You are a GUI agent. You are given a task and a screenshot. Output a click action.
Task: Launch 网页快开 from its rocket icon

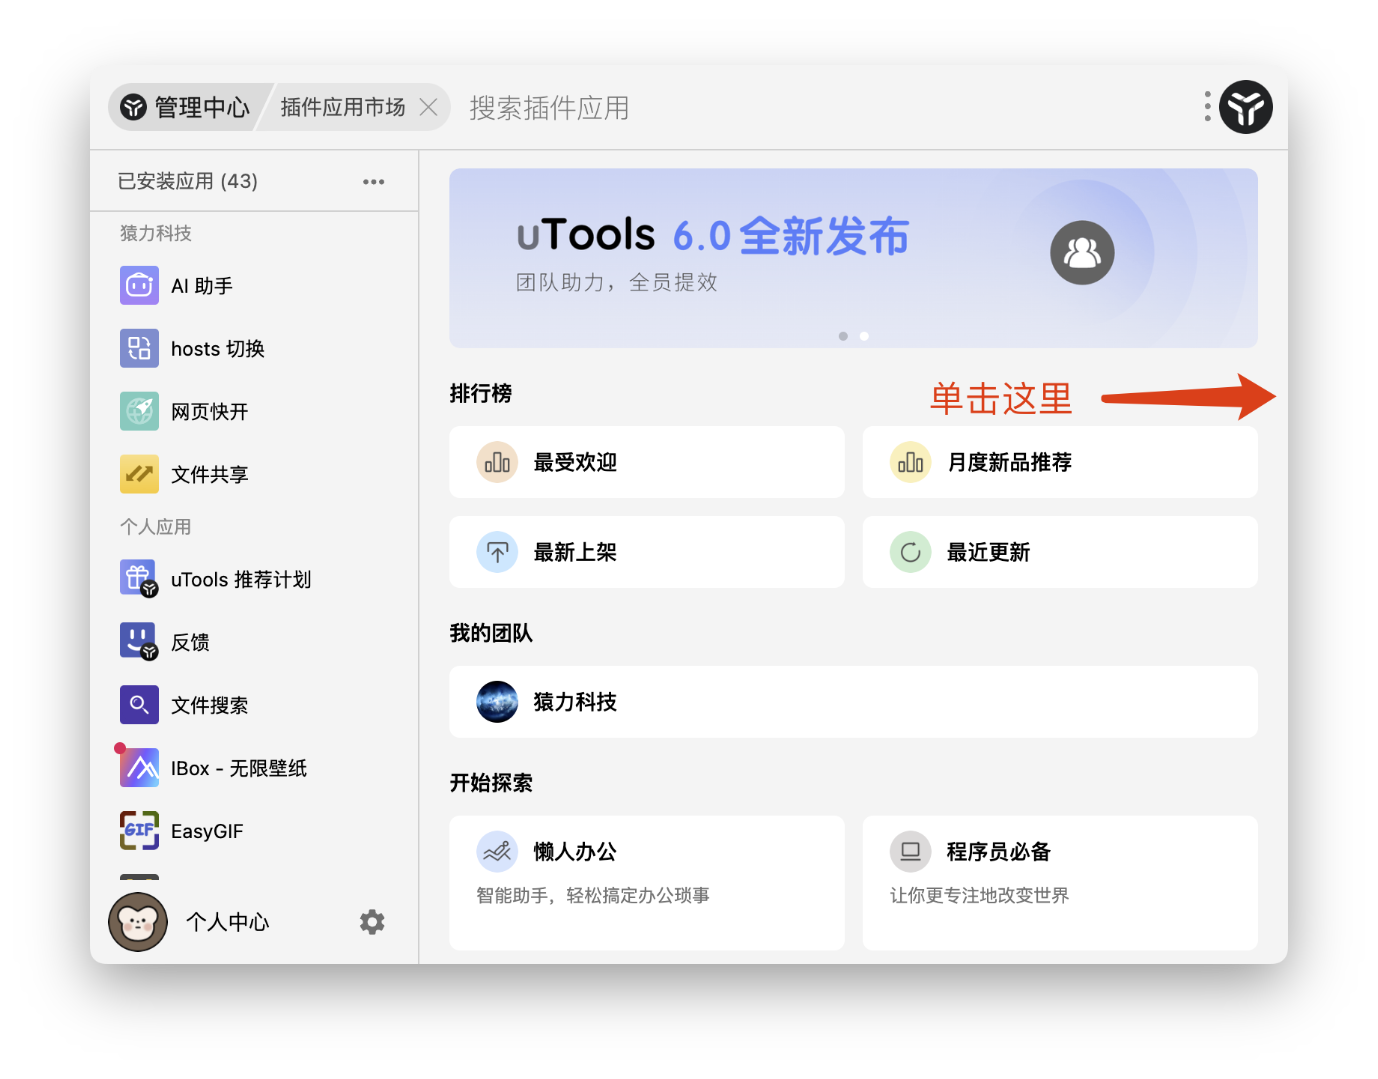point(139,412)
